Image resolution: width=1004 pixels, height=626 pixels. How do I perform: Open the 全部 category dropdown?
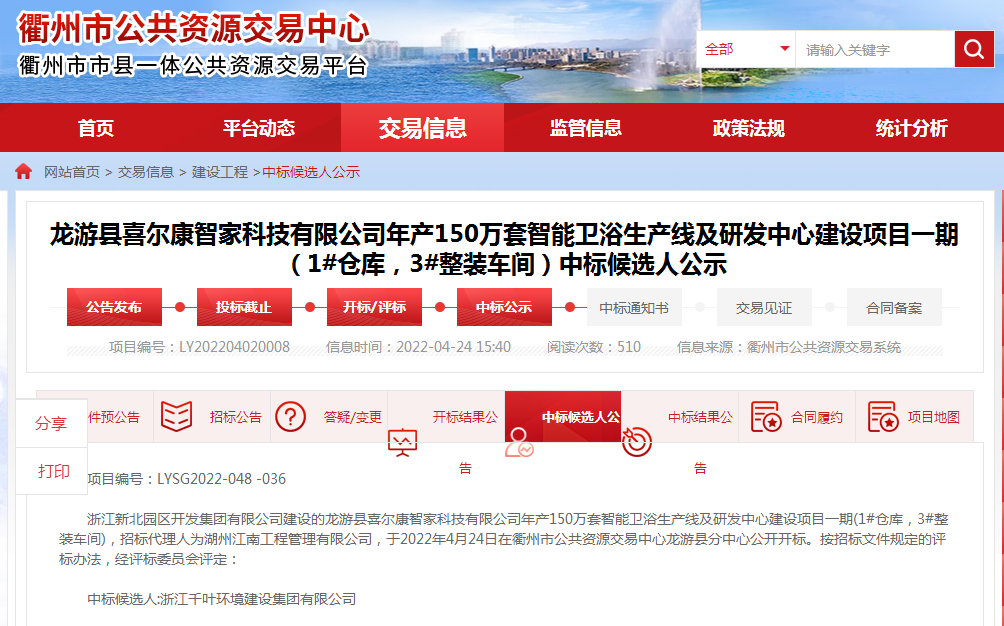[x=746, y=49]
